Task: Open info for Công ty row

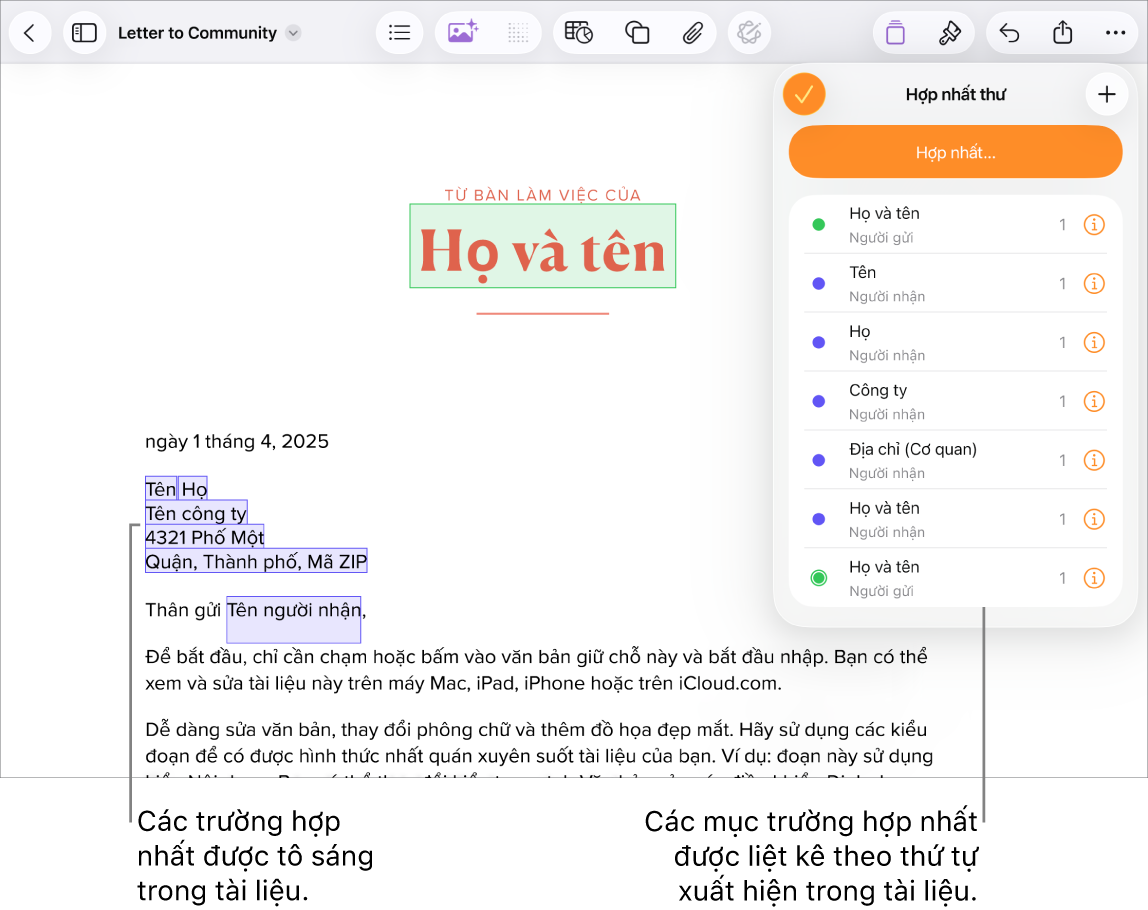Action: [1094, 401]
